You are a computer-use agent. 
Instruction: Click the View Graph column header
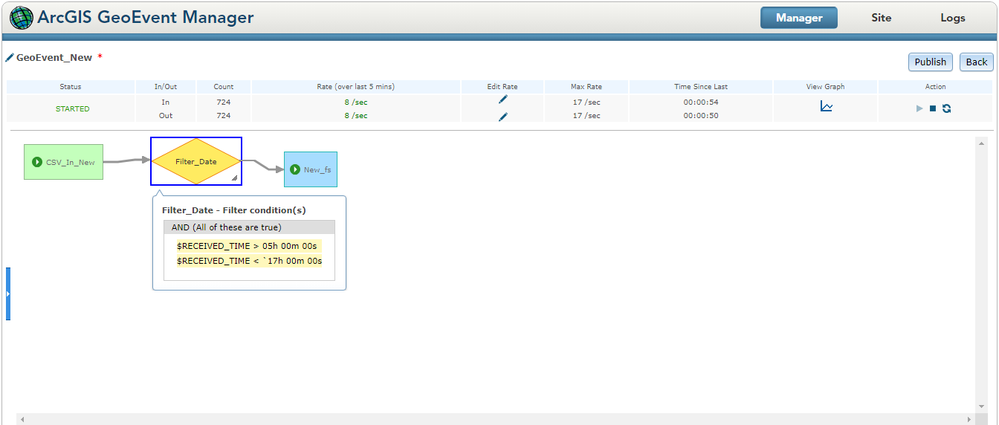pos(826,87)
